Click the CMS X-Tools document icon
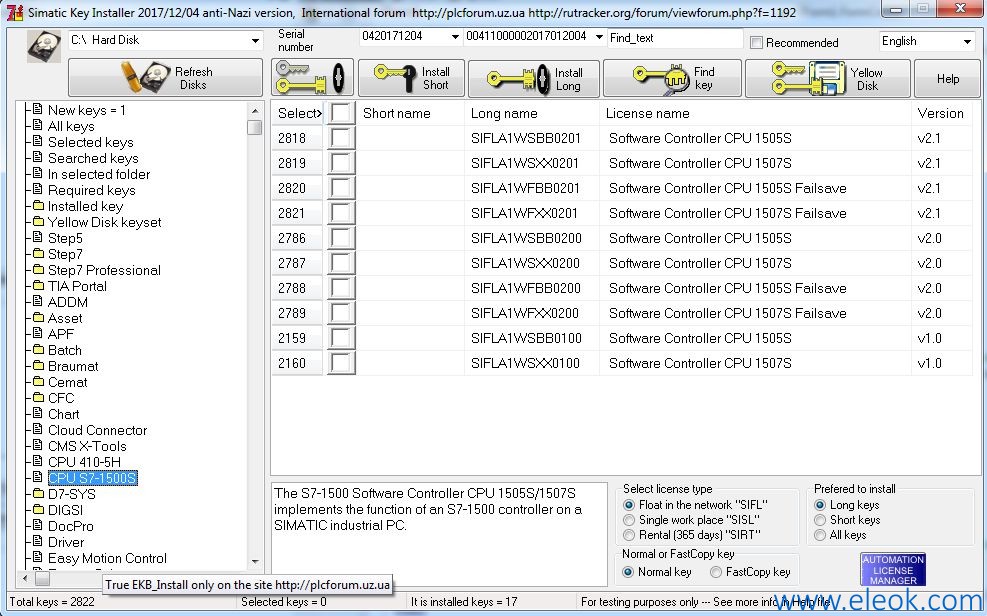The image size is (987, 616). tap(38, 446)
